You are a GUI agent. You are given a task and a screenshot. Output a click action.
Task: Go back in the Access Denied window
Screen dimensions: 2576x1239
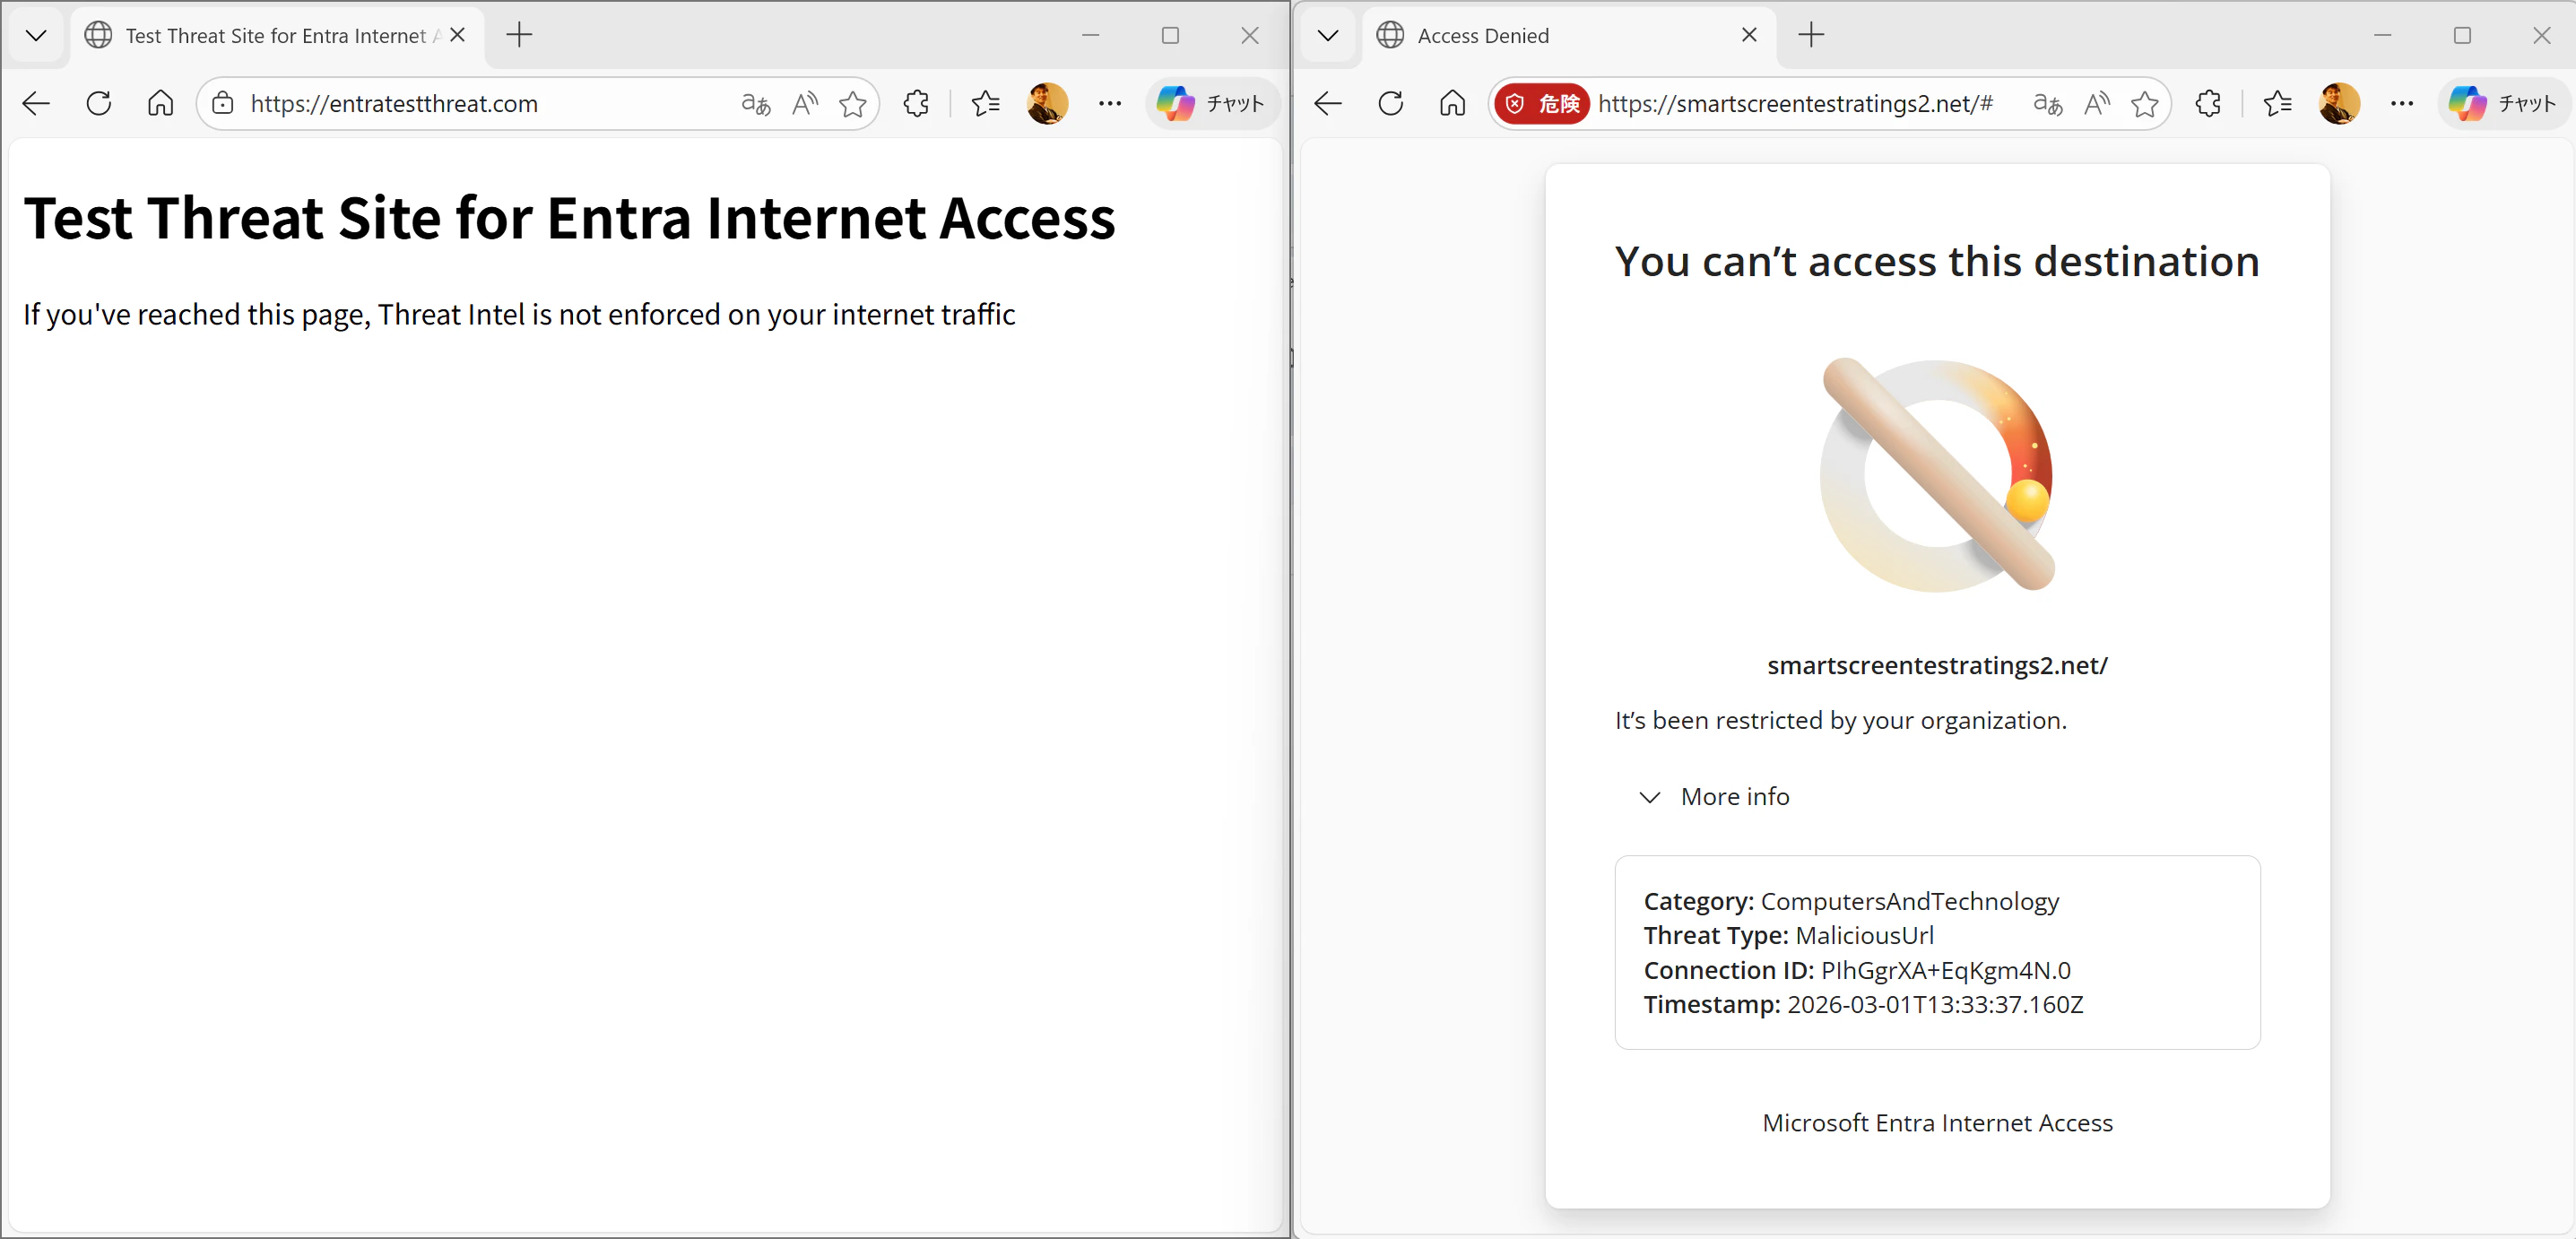(x=1329, y=103)
